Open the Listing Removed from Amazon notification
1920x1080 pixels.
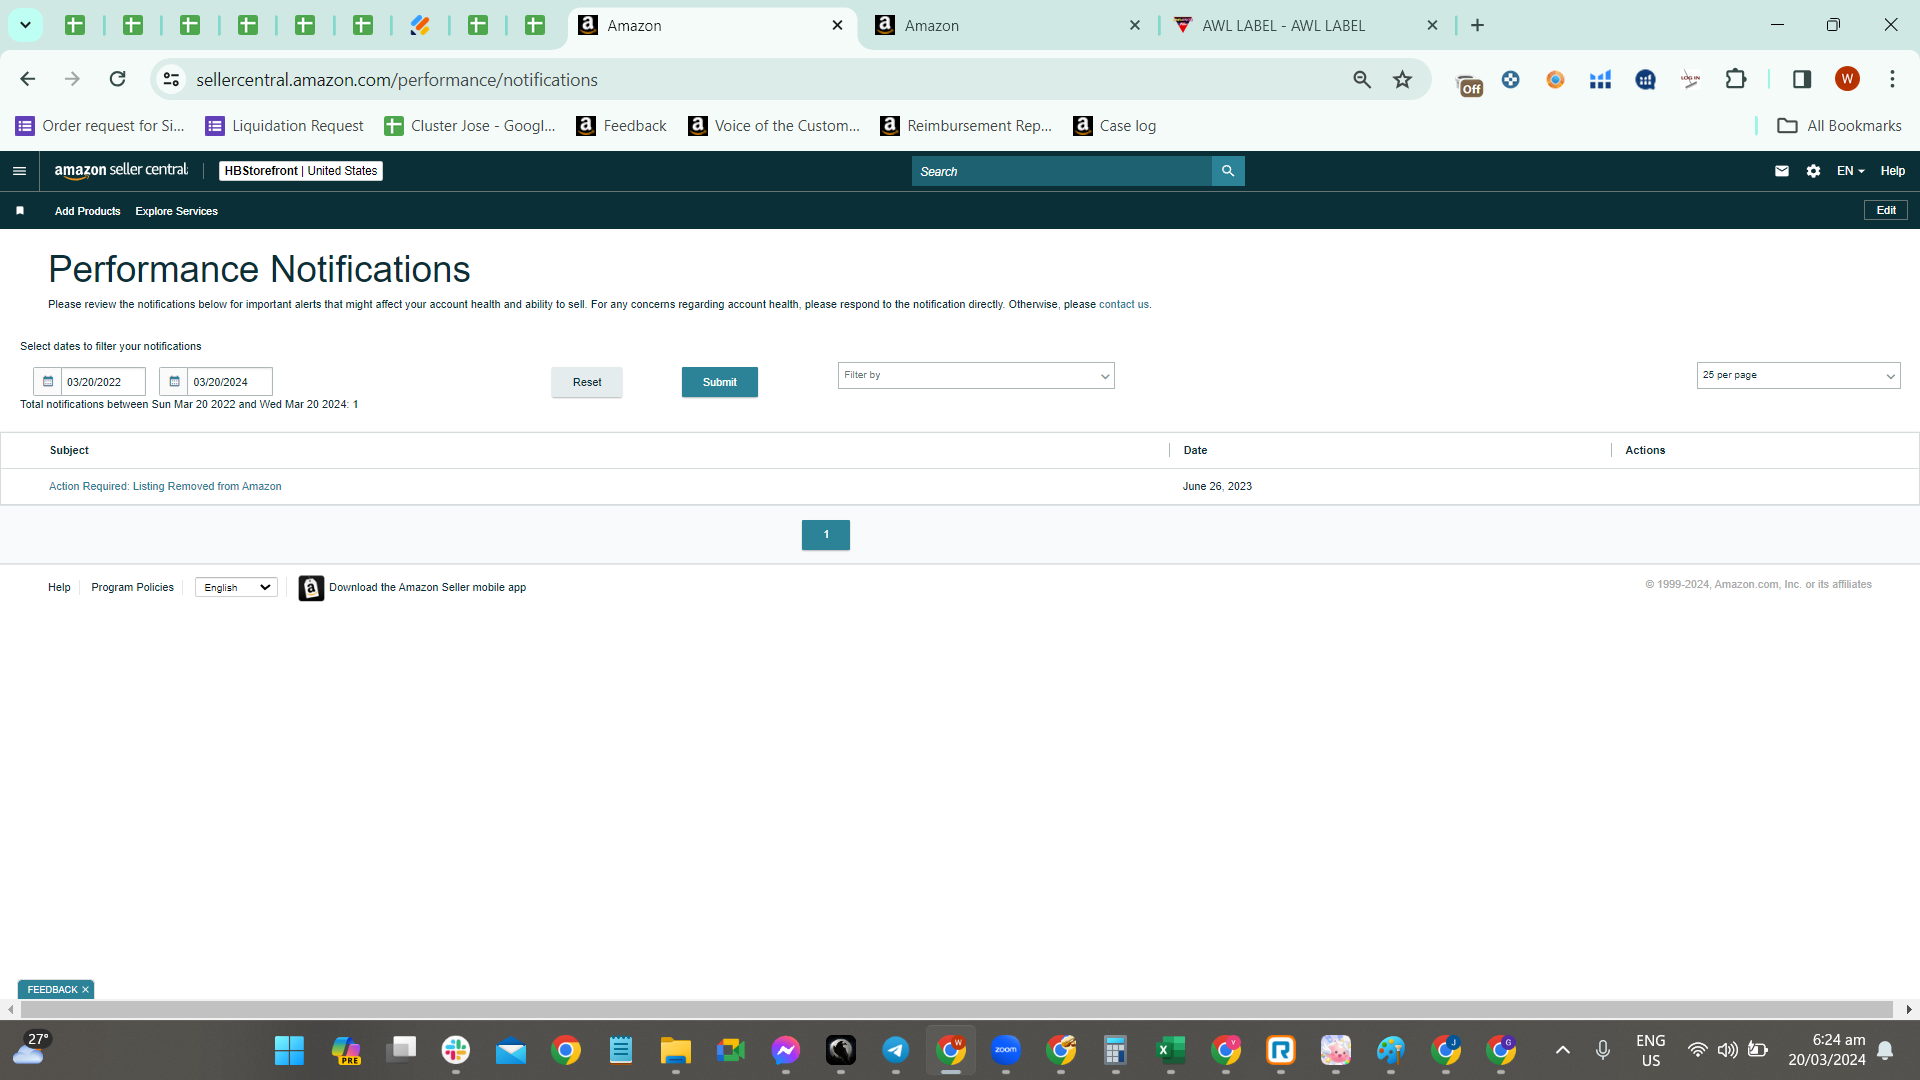point(165,487)
